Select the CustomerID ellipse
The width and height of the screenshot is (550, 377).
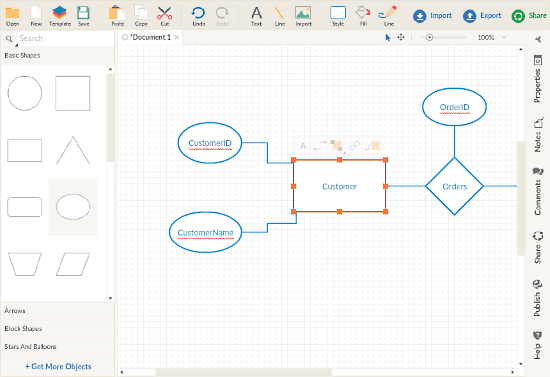(x=210, y=143)
